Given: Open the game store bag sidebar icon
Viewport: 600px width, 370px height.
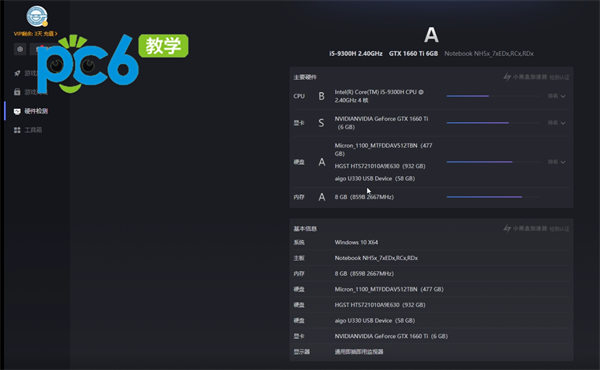Looking at the screenshot, I should click(17, 92).
